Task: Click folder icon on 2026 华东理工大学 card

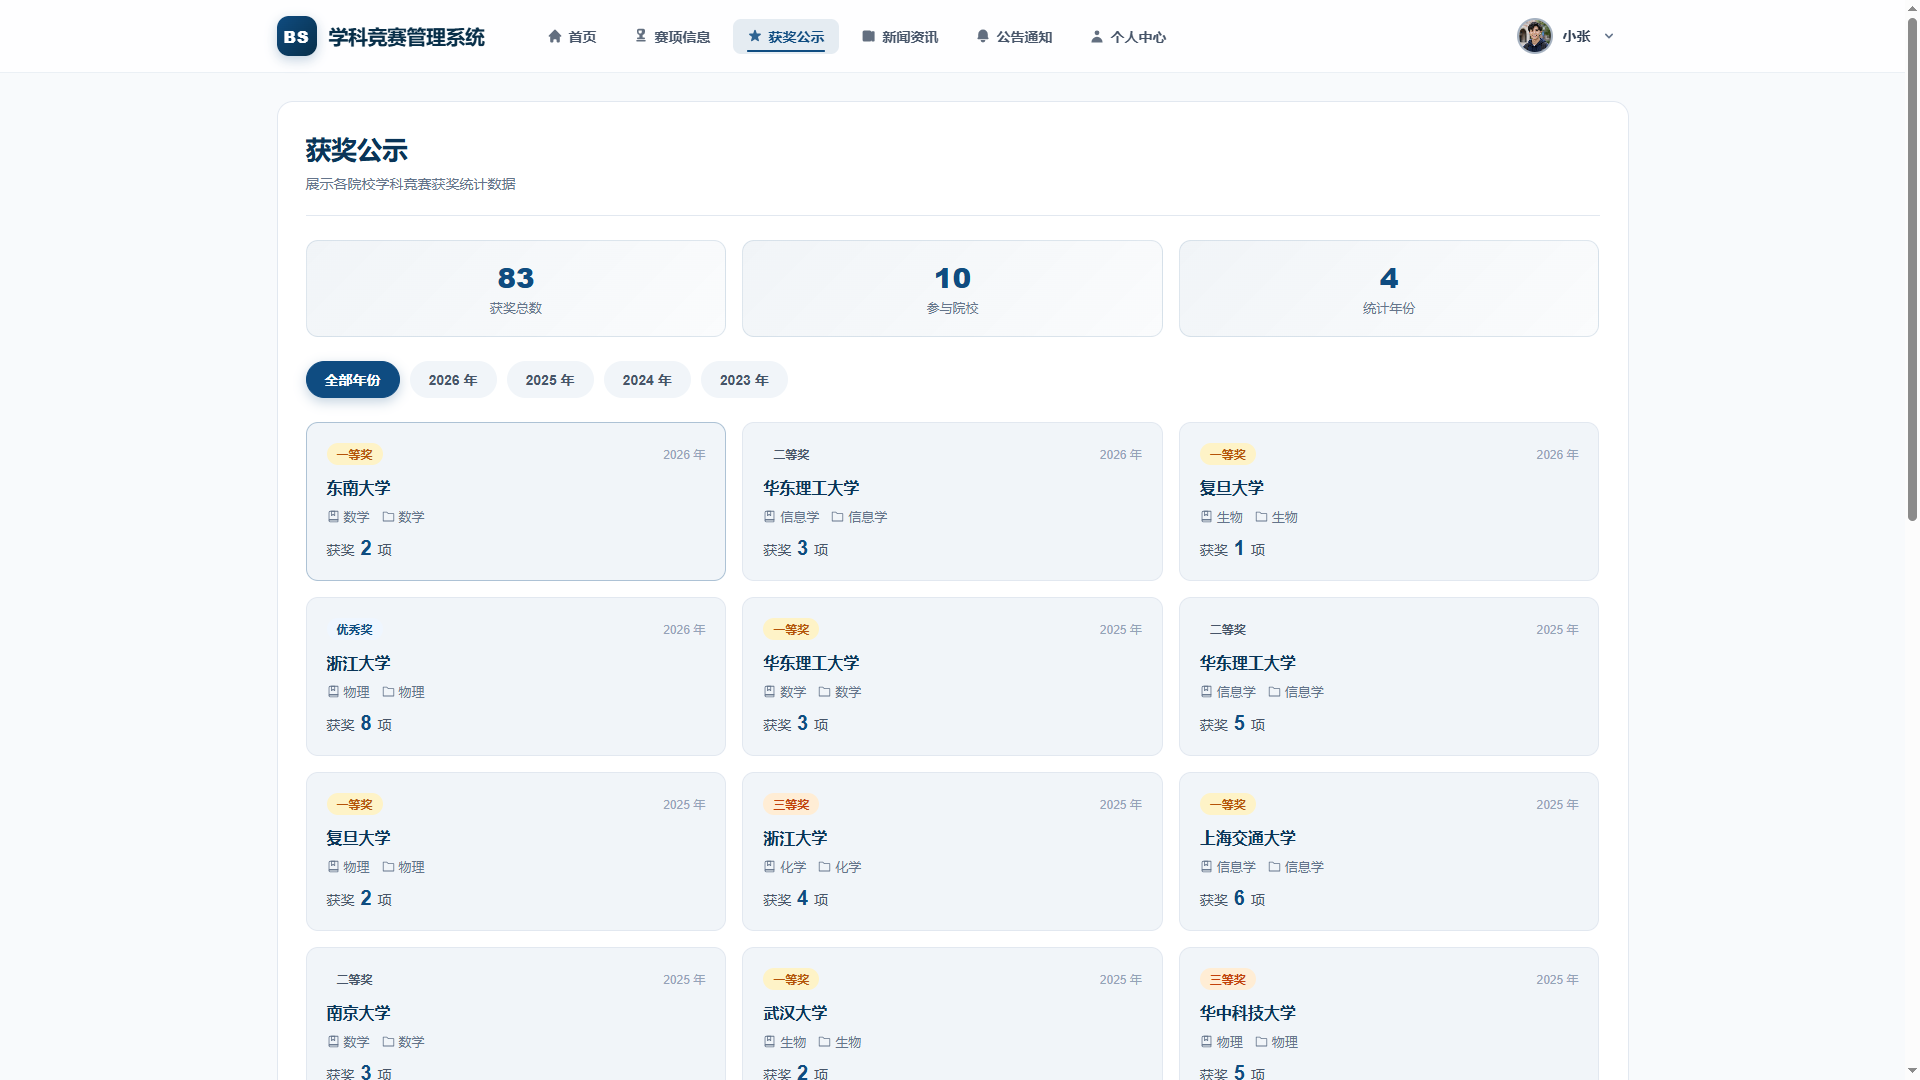Action: pyautogui.click(x=837, y=517)
